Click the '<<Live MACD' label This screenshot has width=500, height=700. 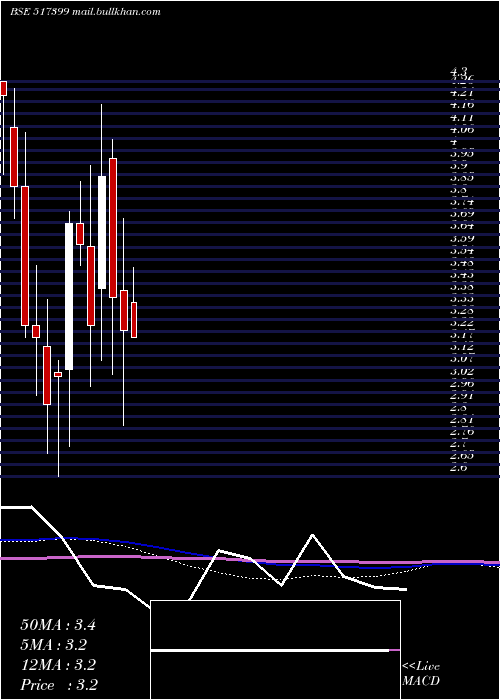pyautogui.click(x=421, y=674)
